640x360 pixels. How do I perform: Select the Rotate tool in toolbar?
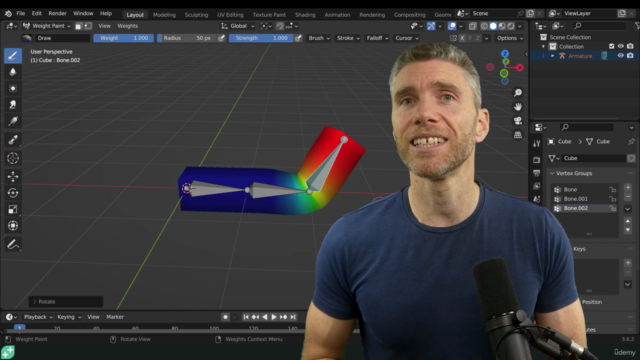[x=13, y=193]
